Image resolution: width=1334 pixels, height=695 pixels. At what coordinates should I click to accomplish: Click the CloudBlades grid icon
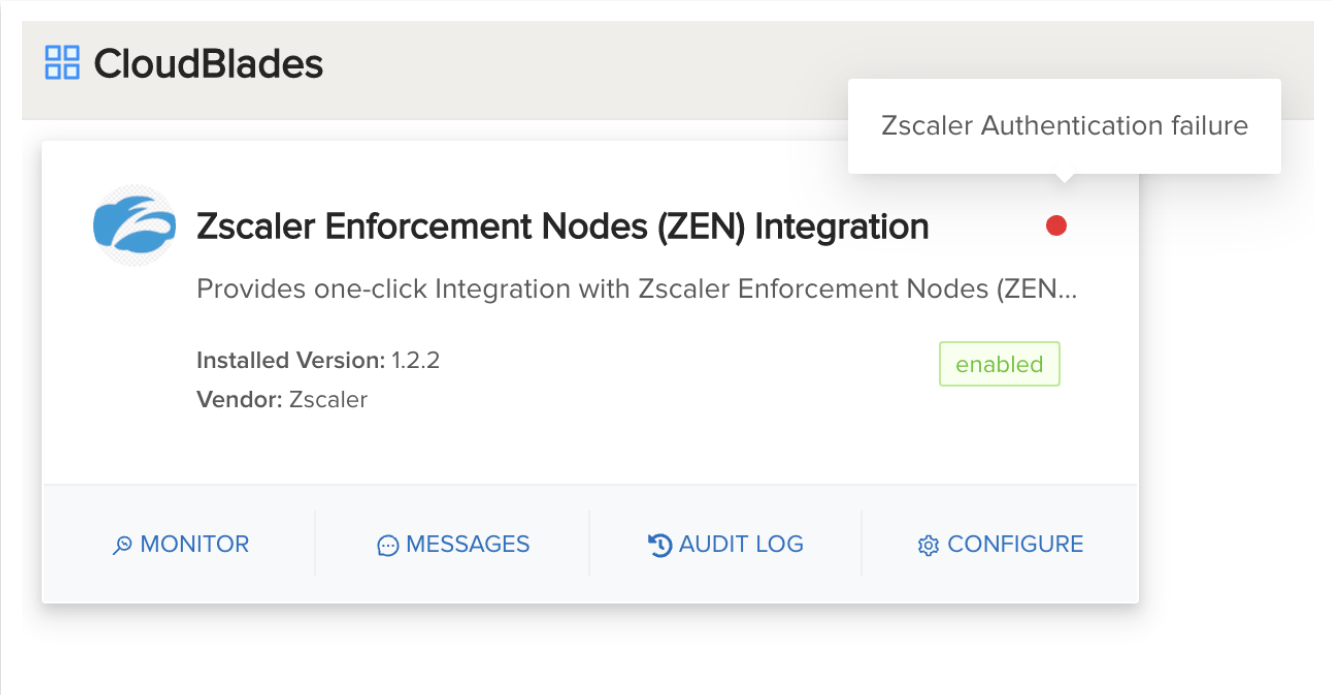tap(62, 62)
